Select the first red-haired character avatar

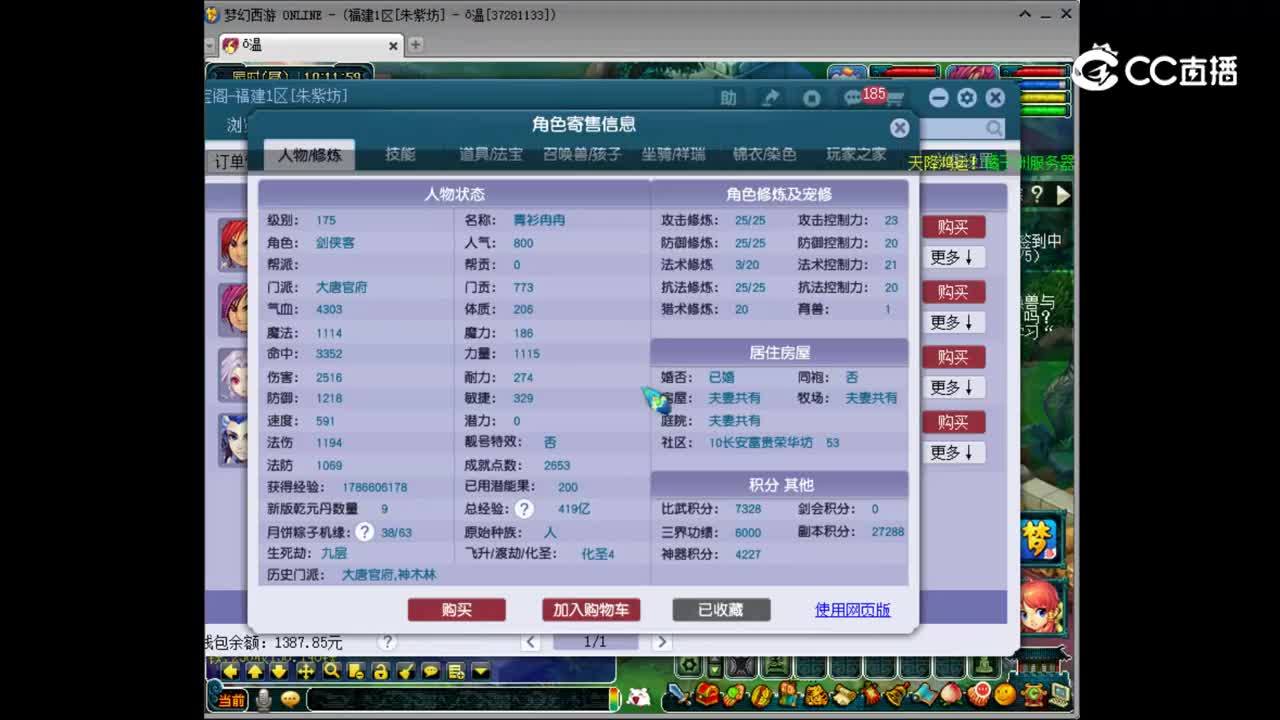click(x=233, y=244)
